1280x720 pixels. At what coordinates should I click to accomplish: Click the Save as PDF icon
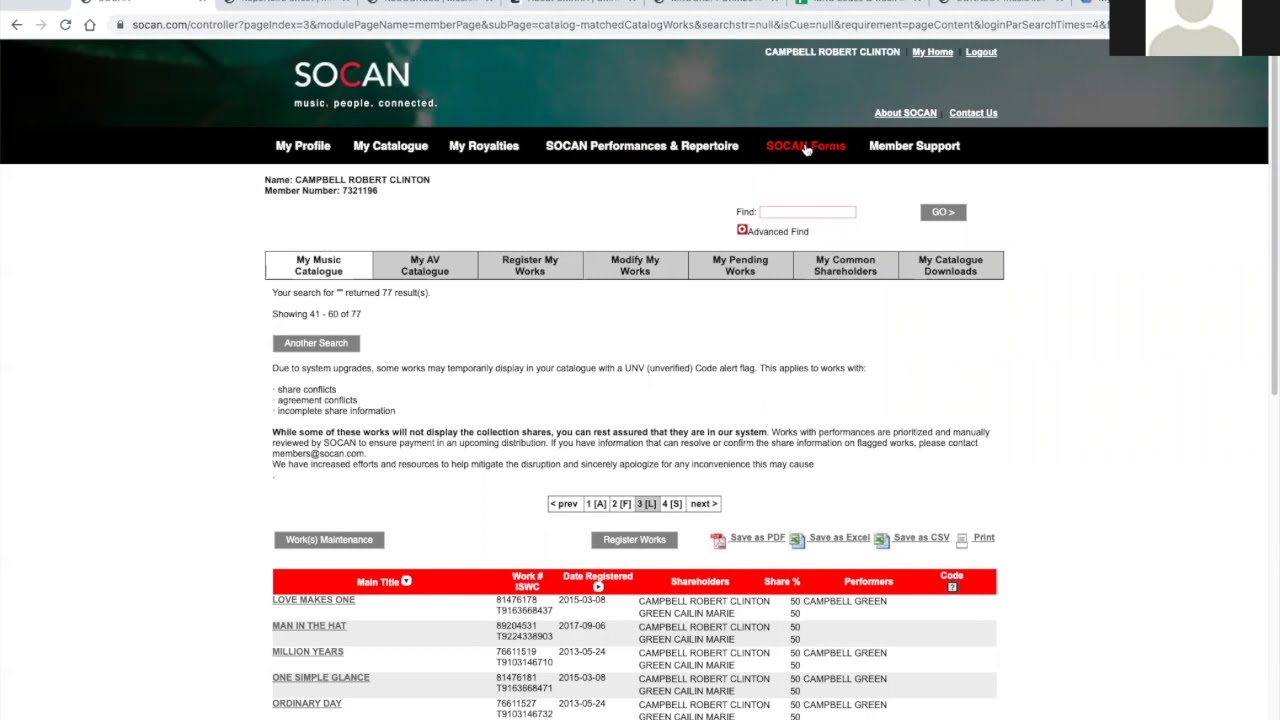[x=718, y=540]
